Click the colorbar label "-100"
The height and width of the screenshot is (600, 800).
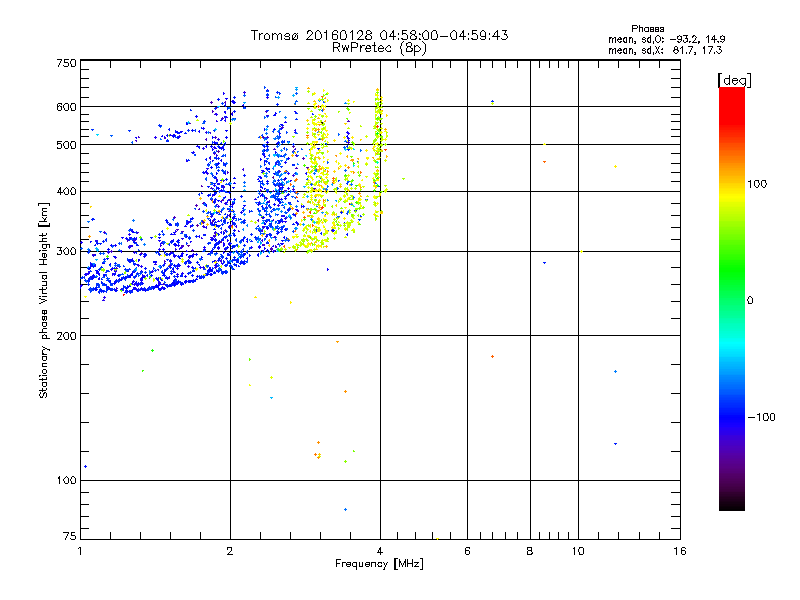(761, 417)
